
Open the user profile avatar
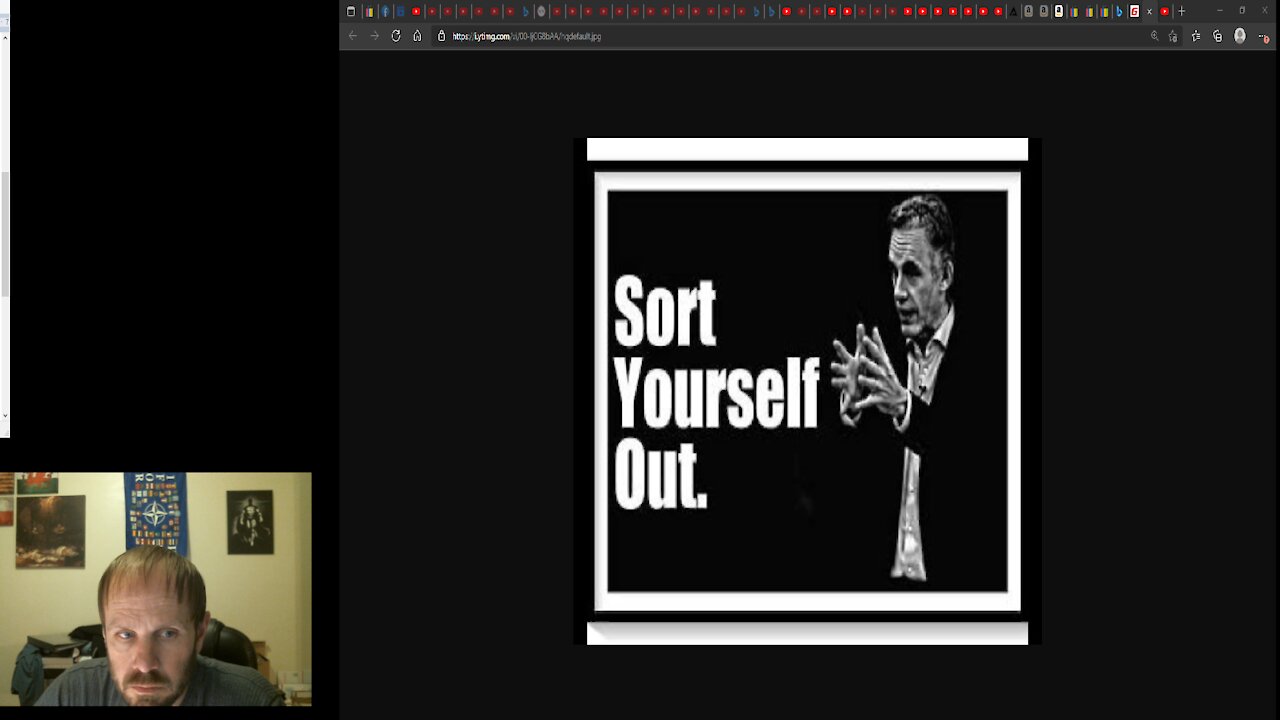point(1240,36)
